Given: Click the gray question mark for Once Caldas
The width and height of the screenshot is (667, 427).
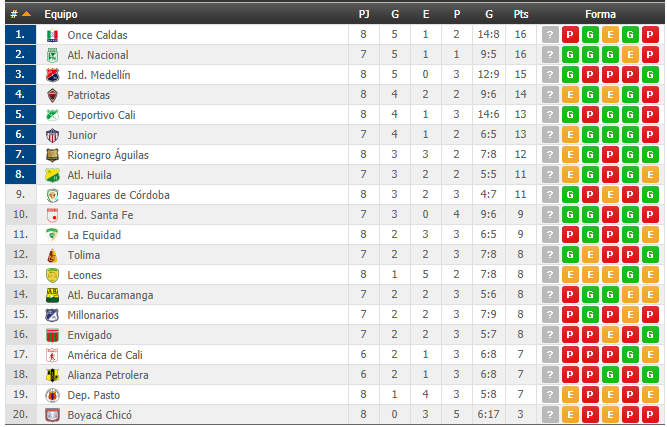Looking at the screenshot, I should (x=550, y=34).
